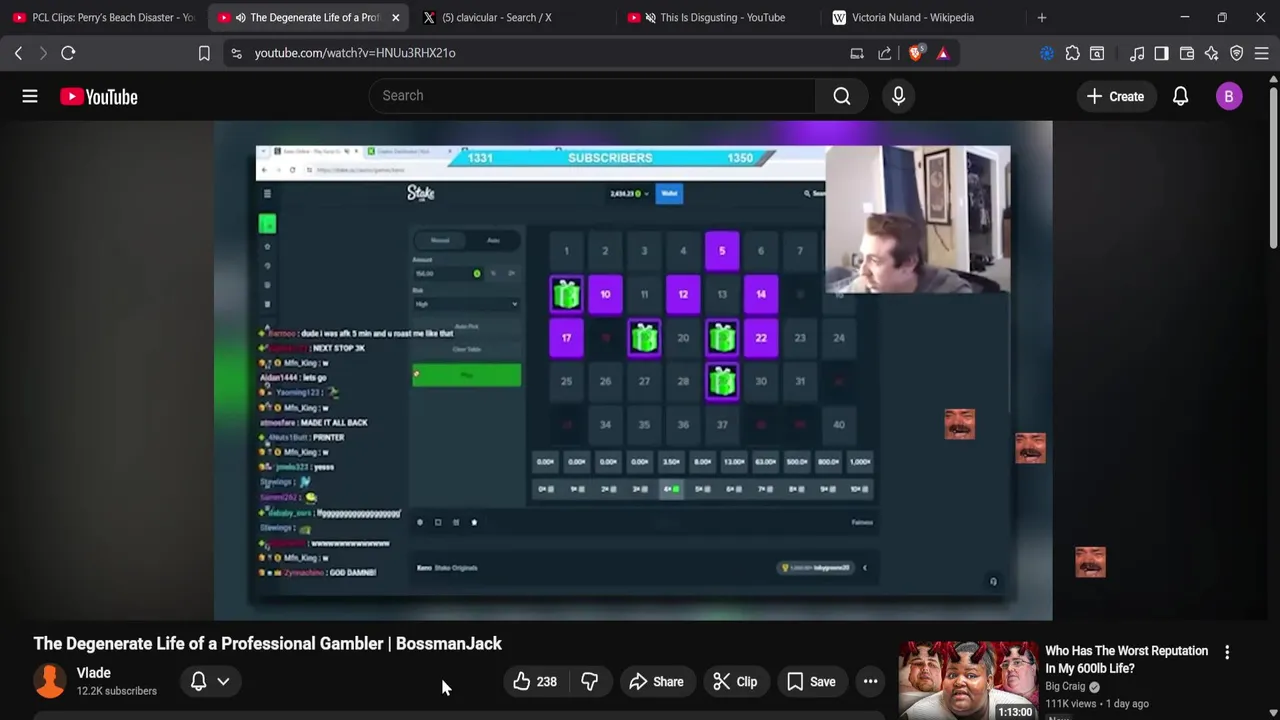Open Extensions puzzle piece menu
Image resolution: width=1280 pixels, height=720 pixels.
click(x=1072, y=53)
